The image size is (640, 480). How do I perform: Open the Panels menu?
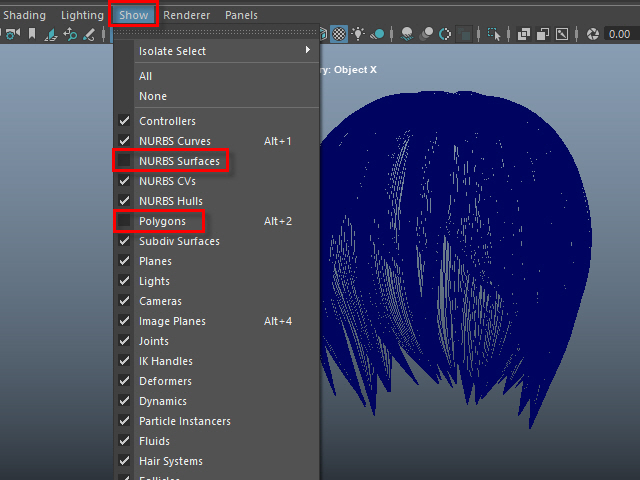coord(241,15)
